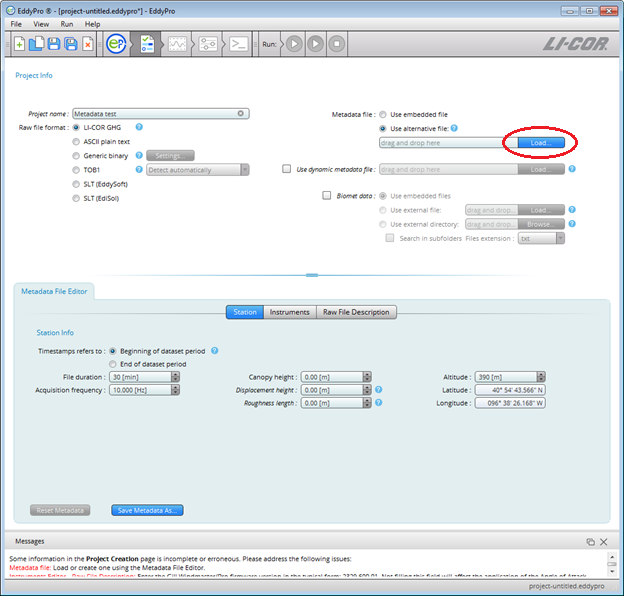Select Beginning of dataset period
Viewport: 625px width, 598px height.
tap(113, 351)
